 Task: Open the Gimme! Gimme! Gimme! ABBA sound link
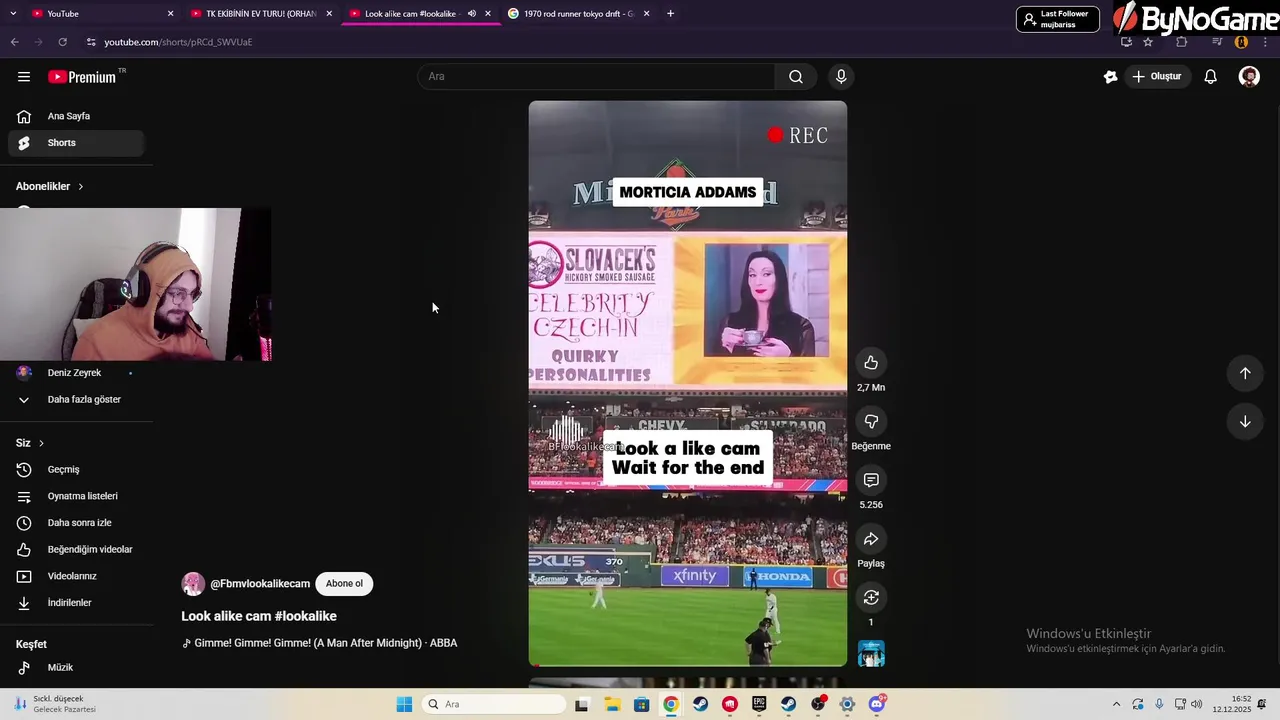[x=320, y=643]
